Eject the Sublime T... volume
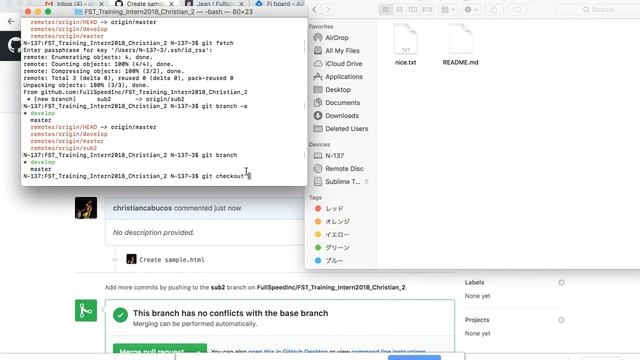 367,182
